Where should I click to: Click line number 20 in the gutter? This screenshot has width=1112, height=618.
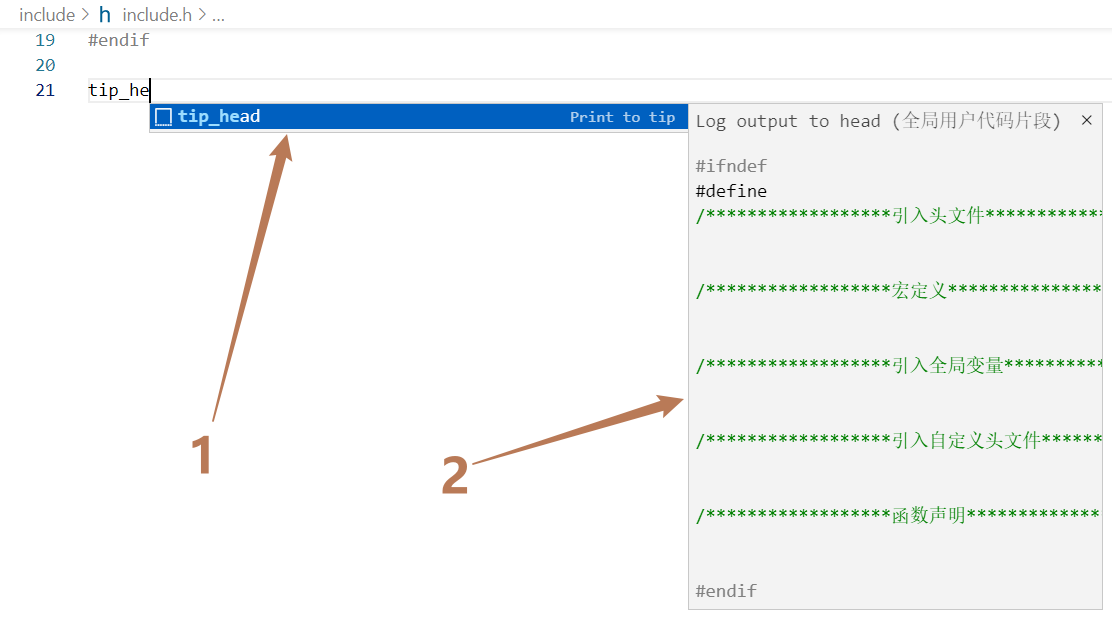point(45,66)
